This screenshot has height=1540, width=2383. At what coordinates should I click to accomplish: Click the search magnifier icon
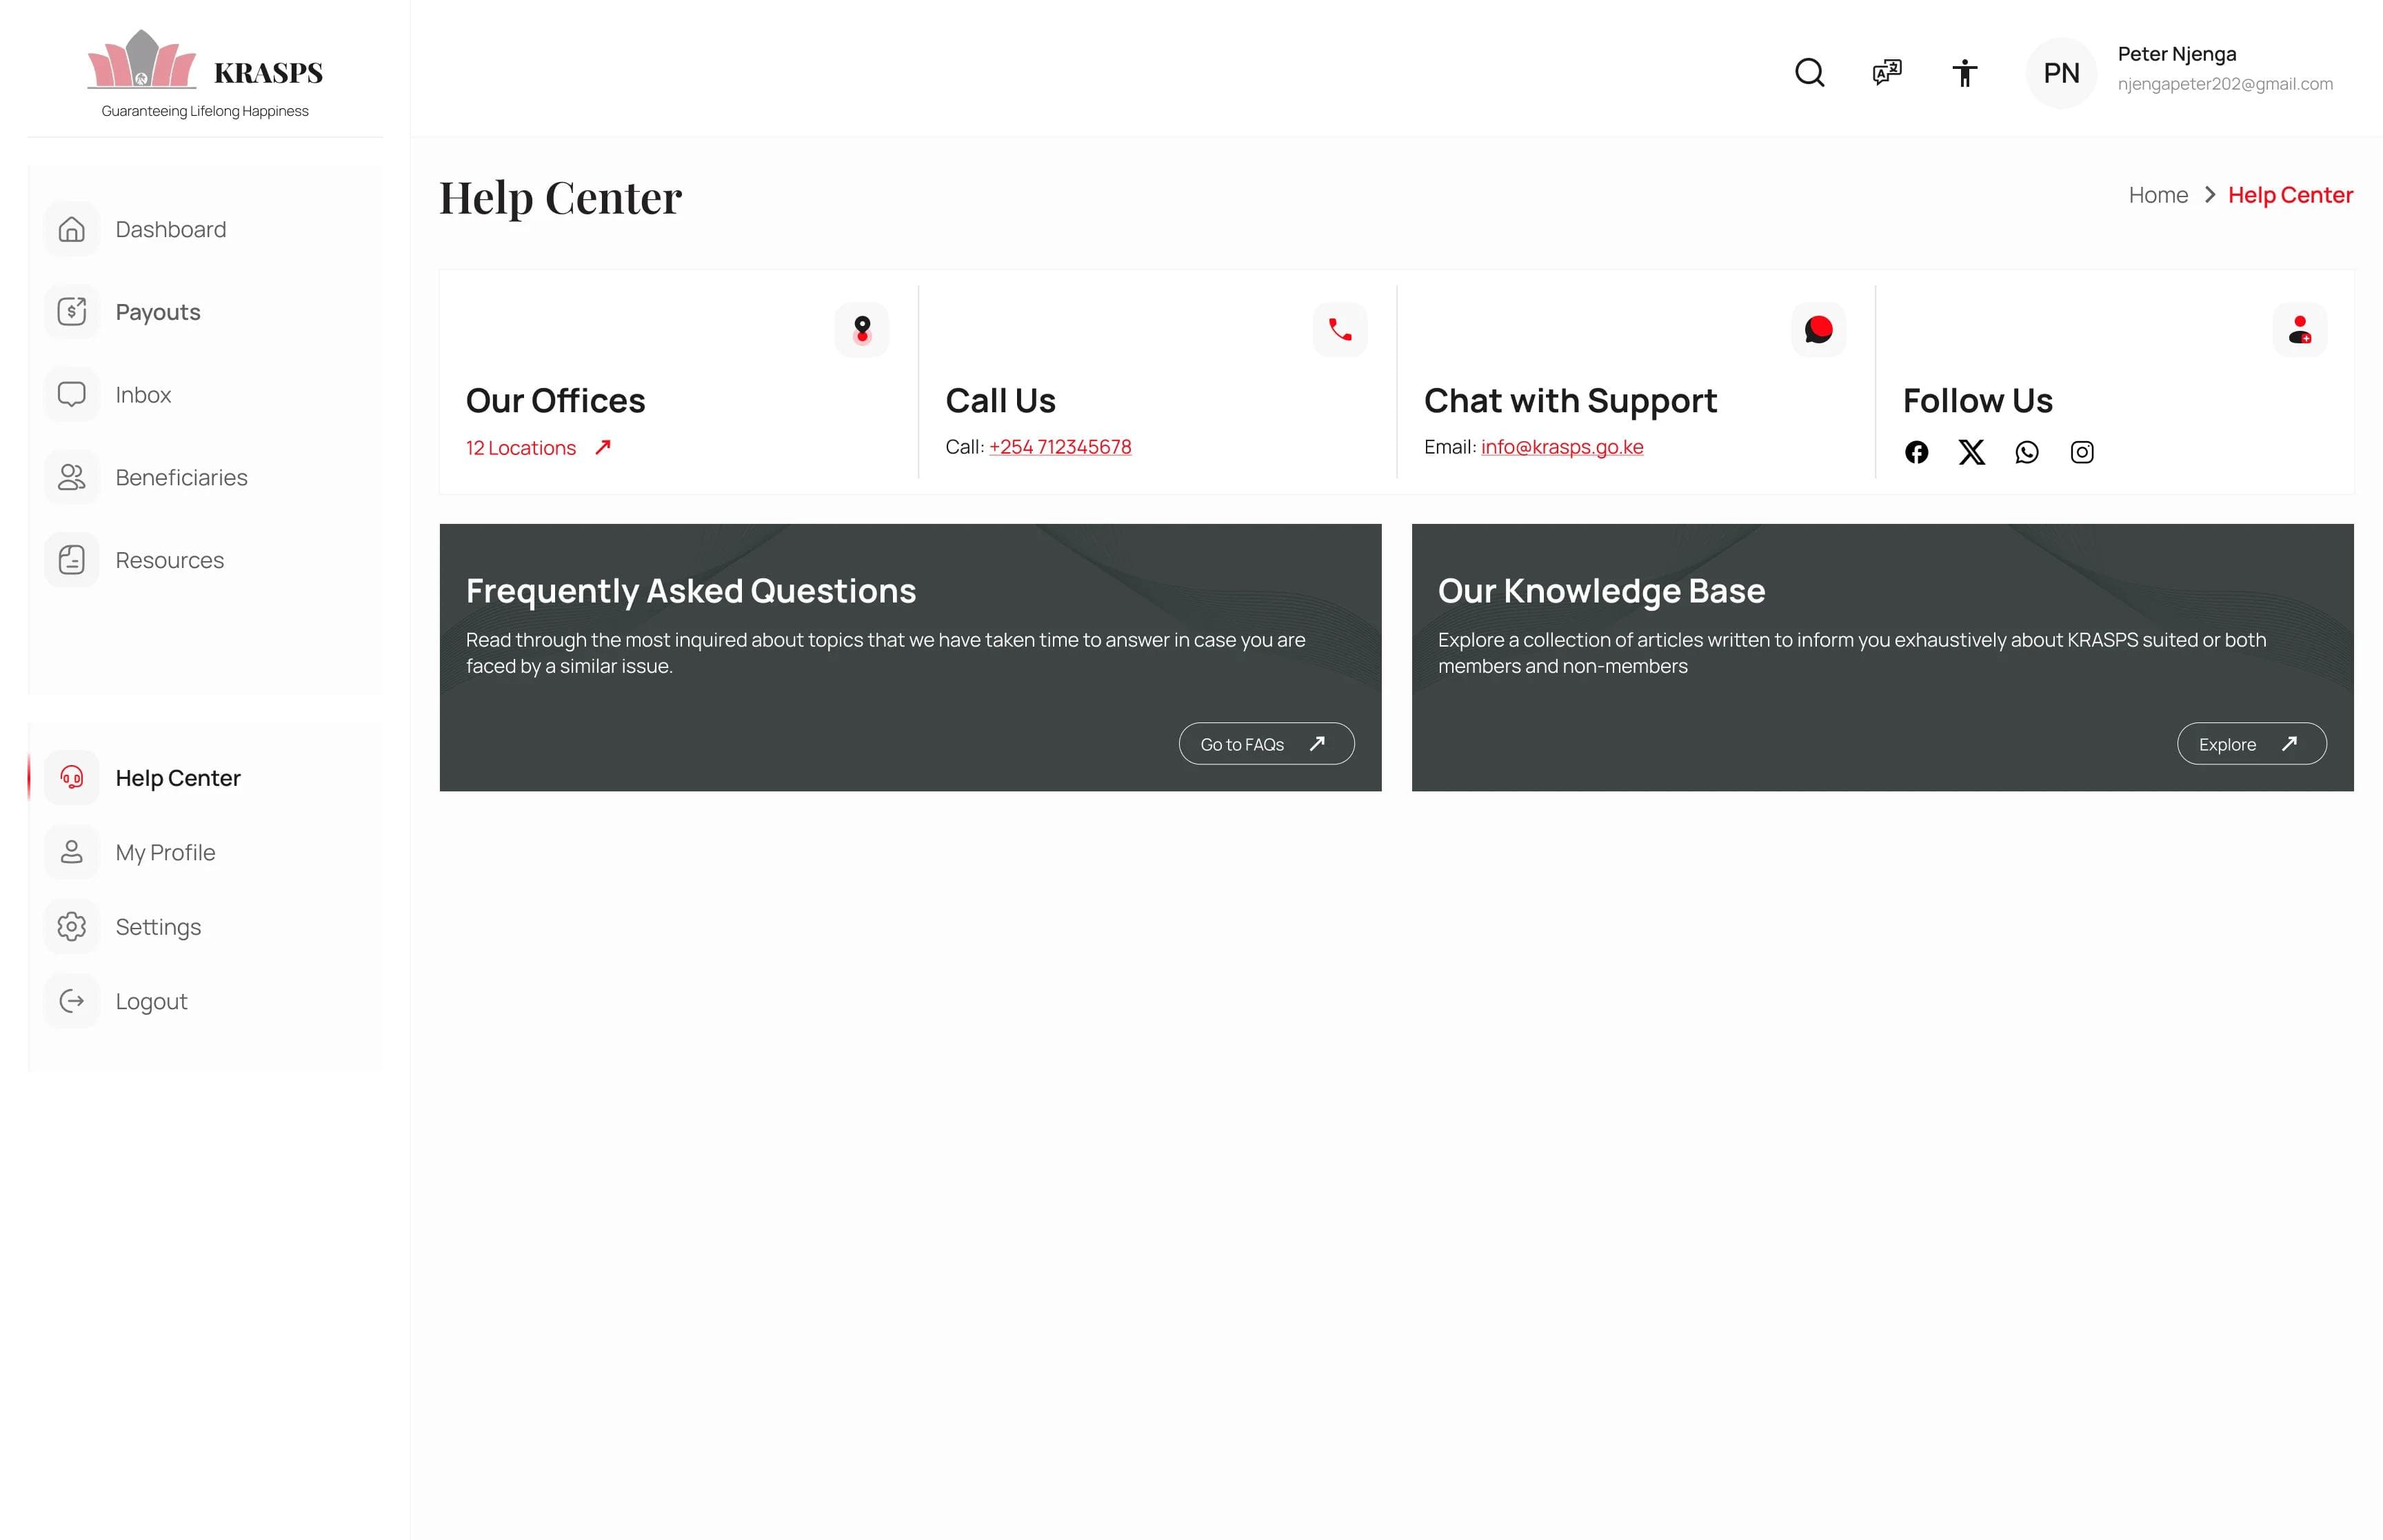[x=1809, y=73]
